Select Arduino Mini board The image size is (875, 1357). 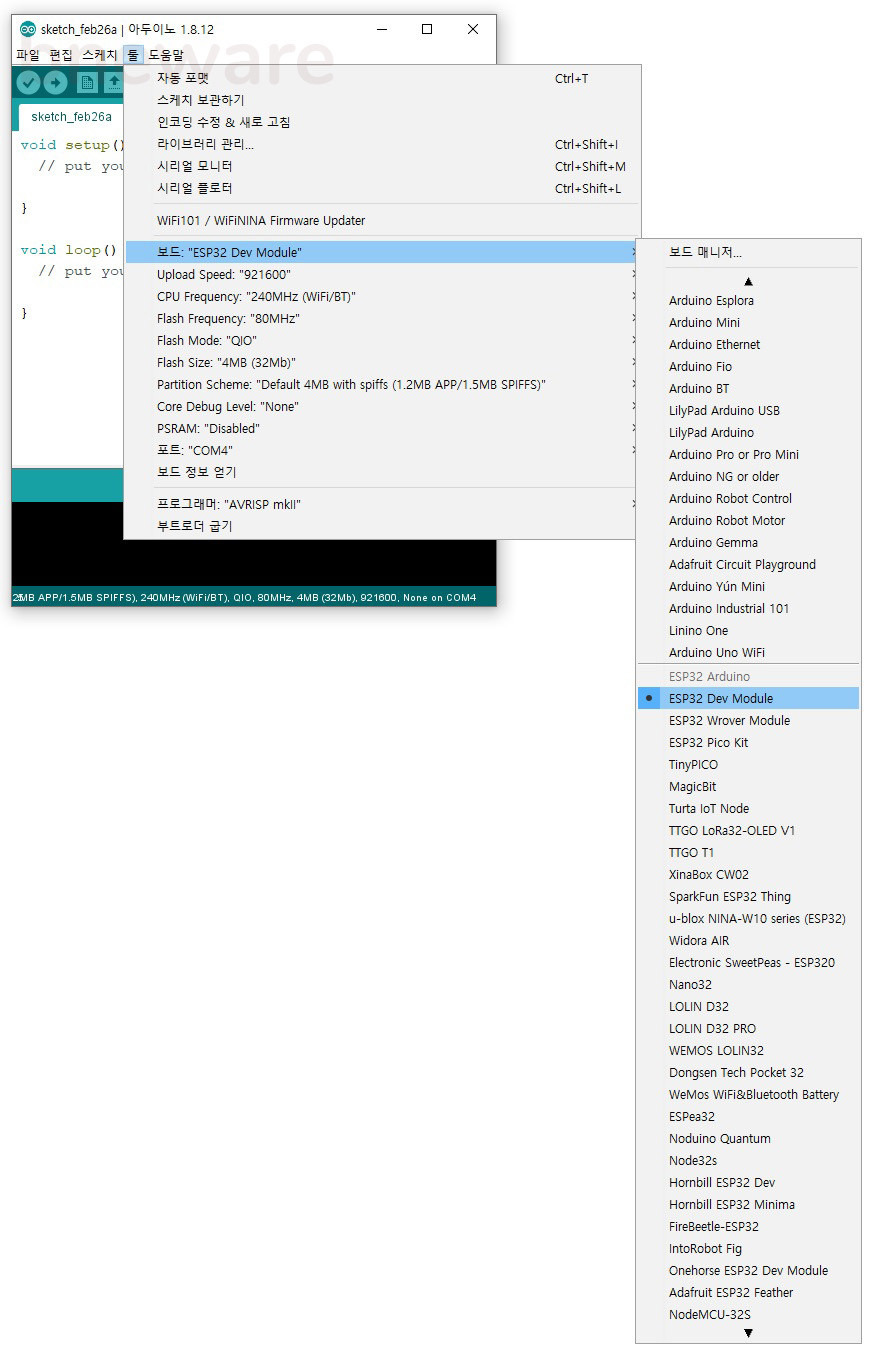click(x=748, y=322)
